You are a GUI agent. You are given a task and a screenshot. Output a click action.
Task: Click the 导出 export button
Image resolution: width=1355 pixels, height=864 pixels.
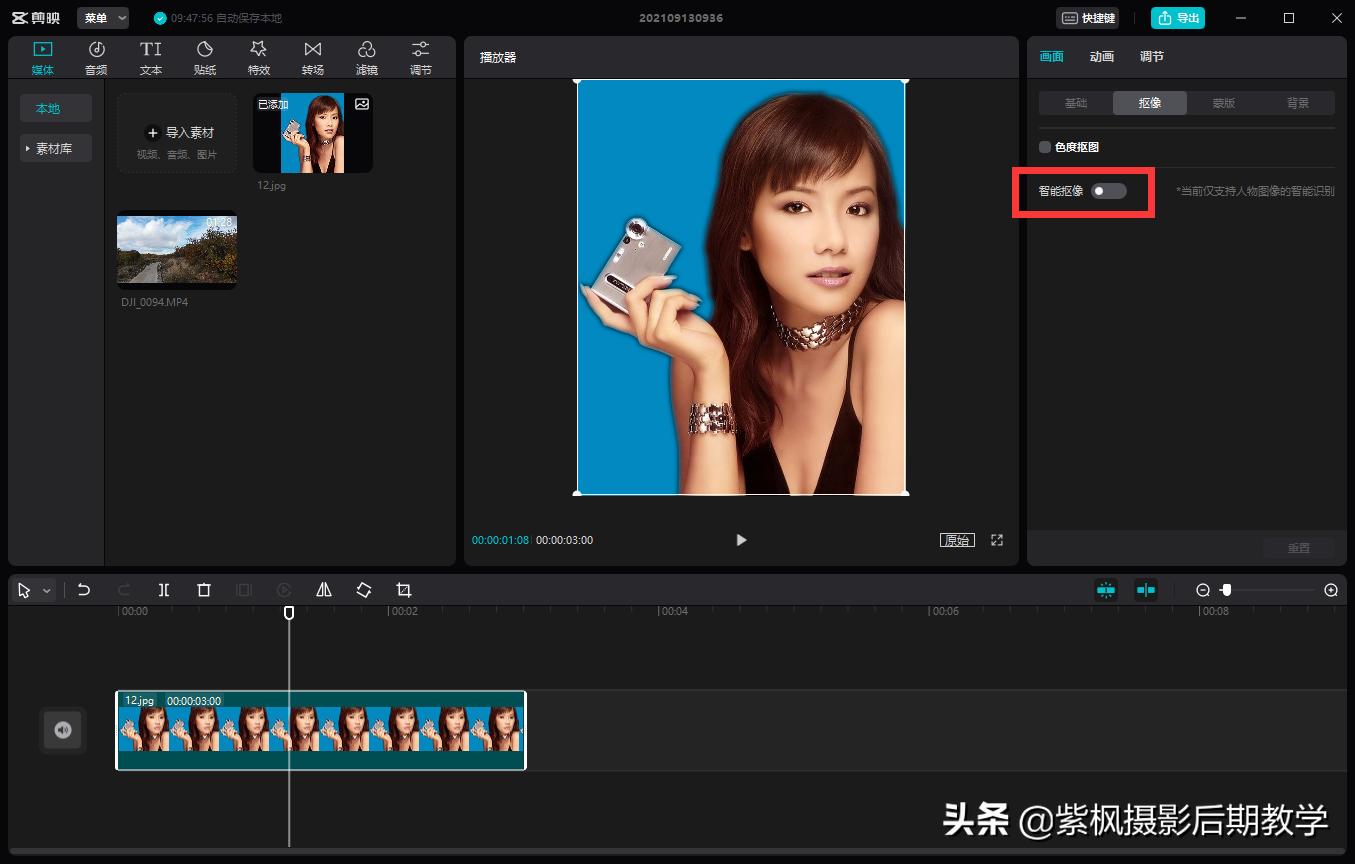(1178, 18)
